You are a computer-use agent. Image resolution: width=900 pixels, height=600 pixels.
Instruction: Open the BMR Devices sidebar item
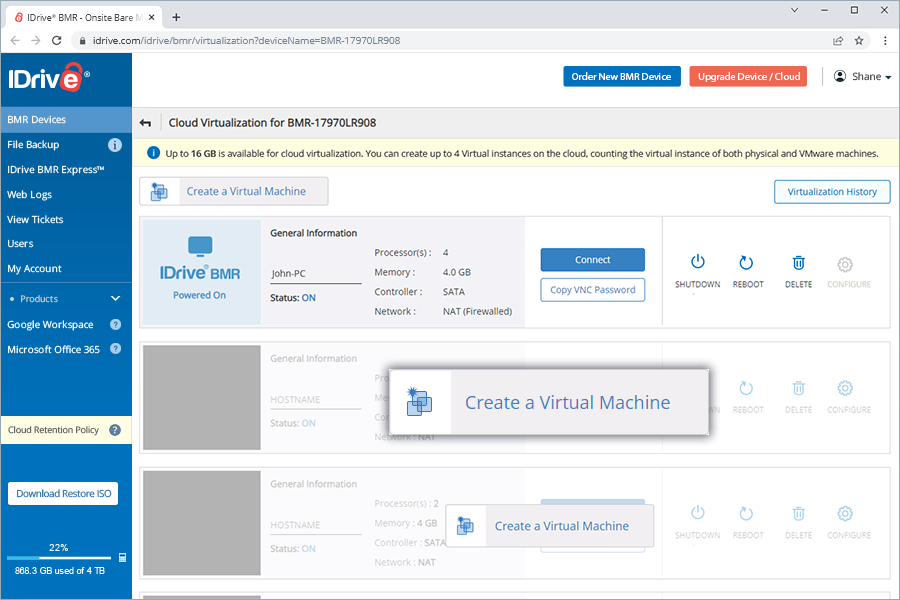[x=37, y=120]
